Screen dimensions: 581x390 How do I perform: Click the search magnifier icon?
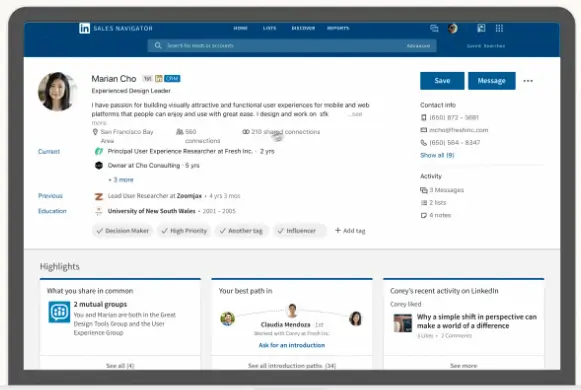158,45
